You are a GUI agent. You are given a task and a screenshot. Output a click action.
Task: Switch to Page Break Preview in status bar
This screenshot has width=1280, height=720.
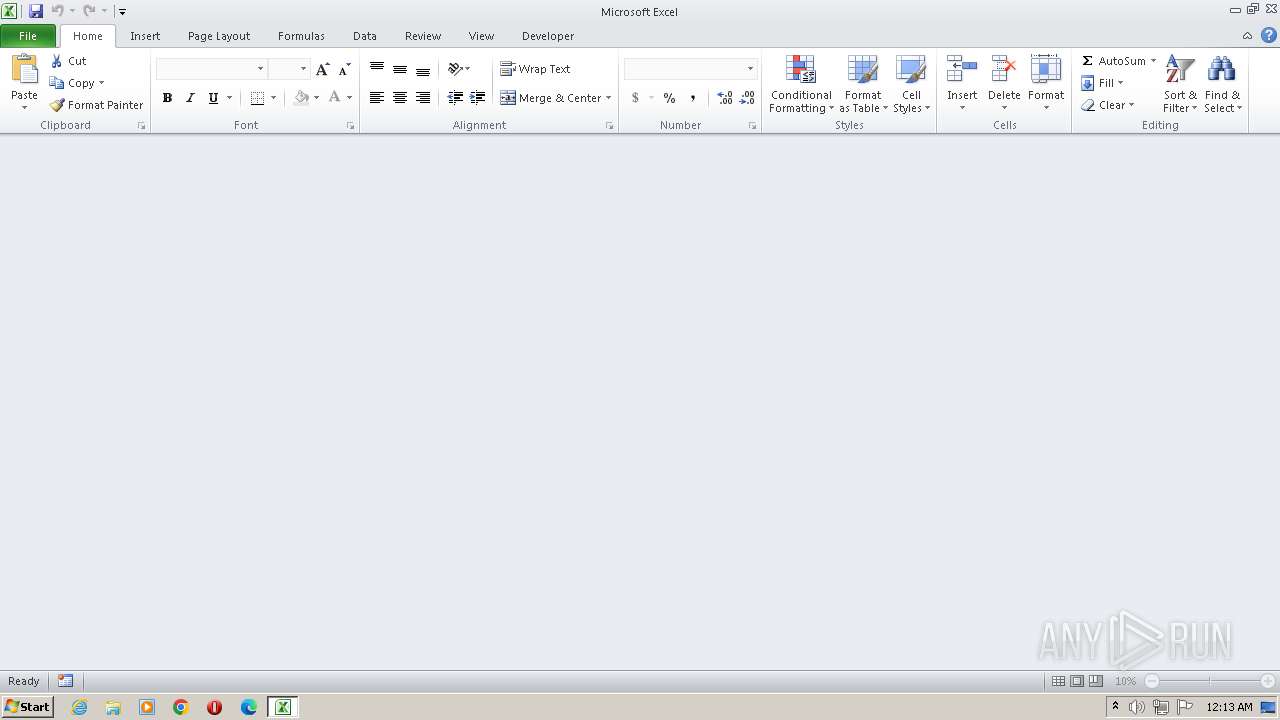(x=1096, y=681)
